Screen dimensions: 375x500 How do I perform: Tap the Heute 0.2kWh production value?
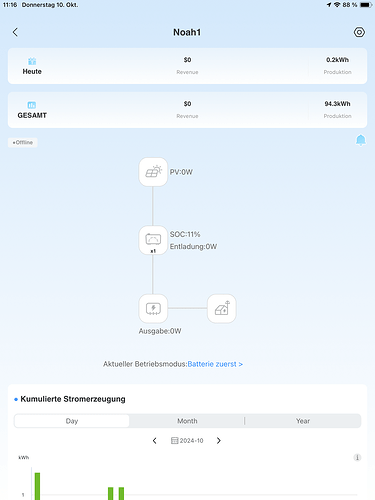point(337,60)
